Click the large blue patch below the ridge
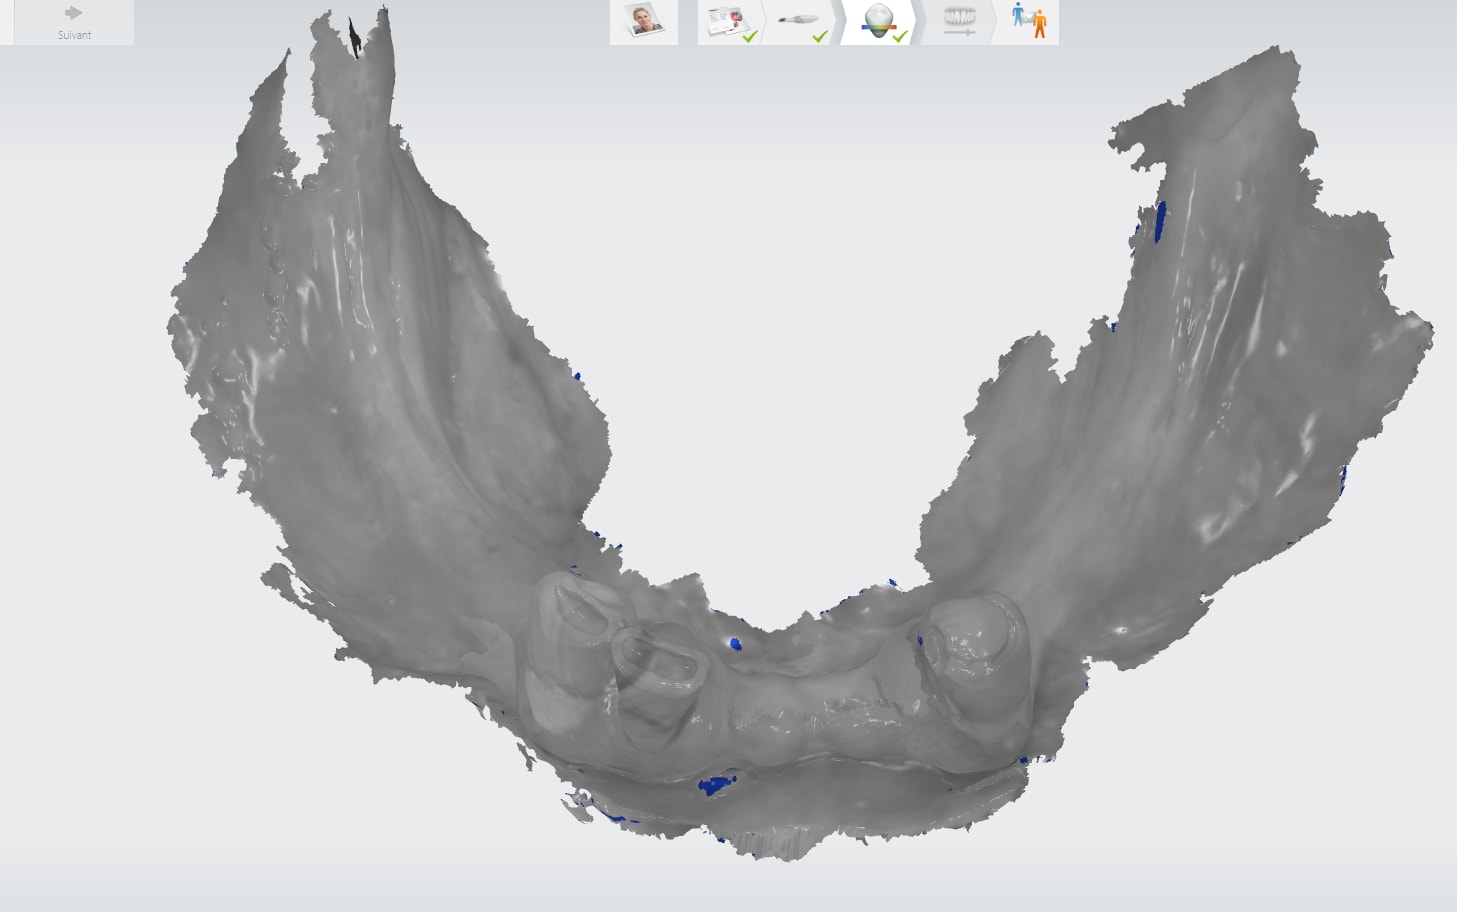The height and width of the screenshot is (912, 1457). coord(714,784)
